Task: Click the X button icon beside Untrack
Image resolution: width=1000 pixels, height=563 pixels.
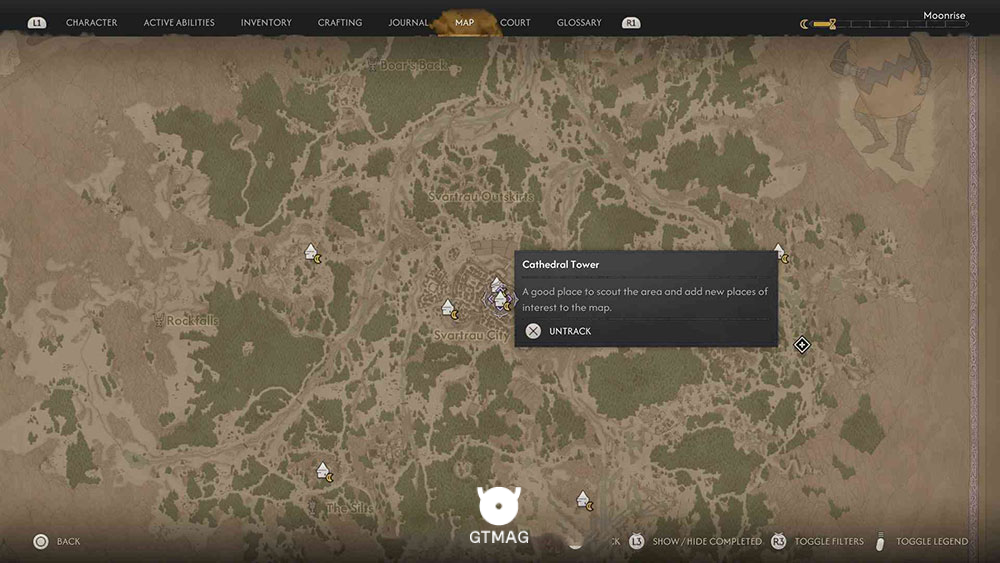Action: tap(533, 331)
